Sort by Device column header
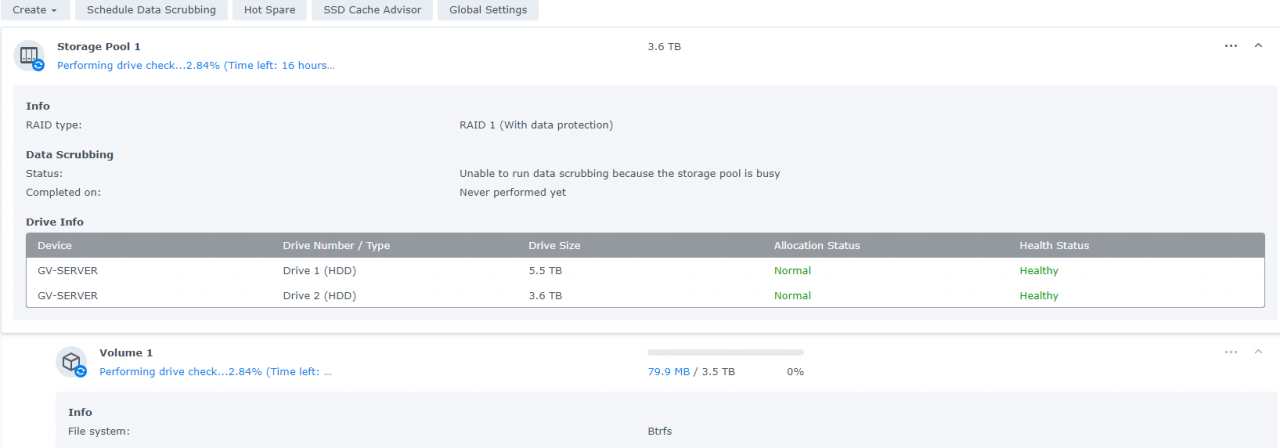This screenshot has height=448, width=1280. 55,245
